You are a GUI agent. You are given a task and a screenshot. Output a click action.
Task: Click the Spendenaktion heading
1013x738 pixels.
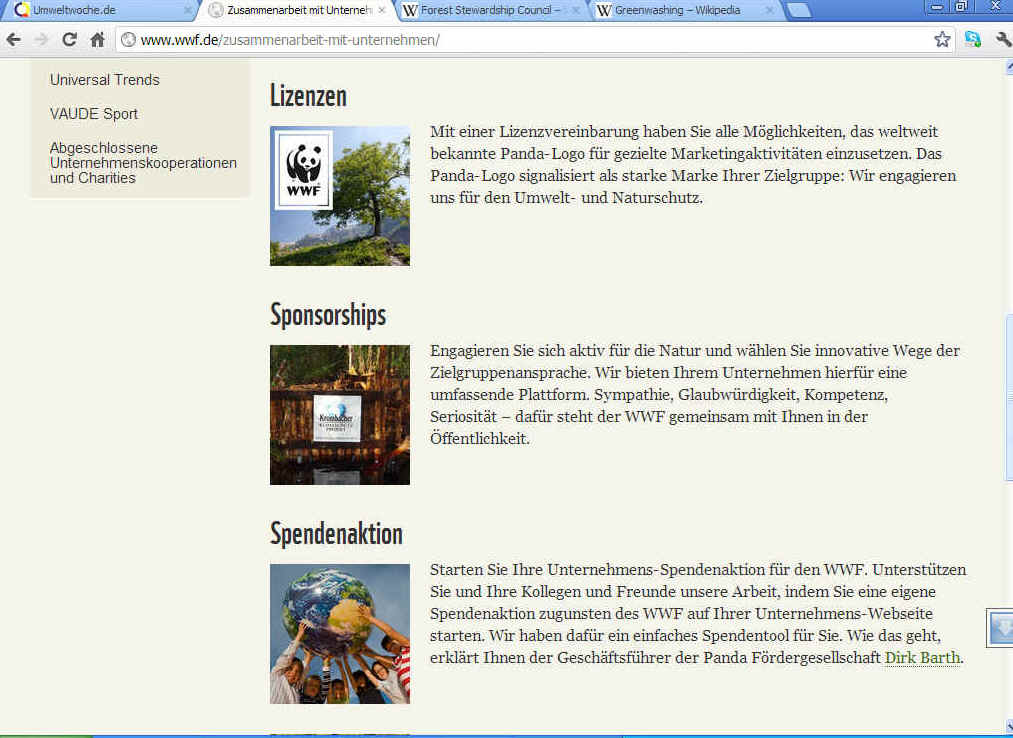[x=337, y=534]
